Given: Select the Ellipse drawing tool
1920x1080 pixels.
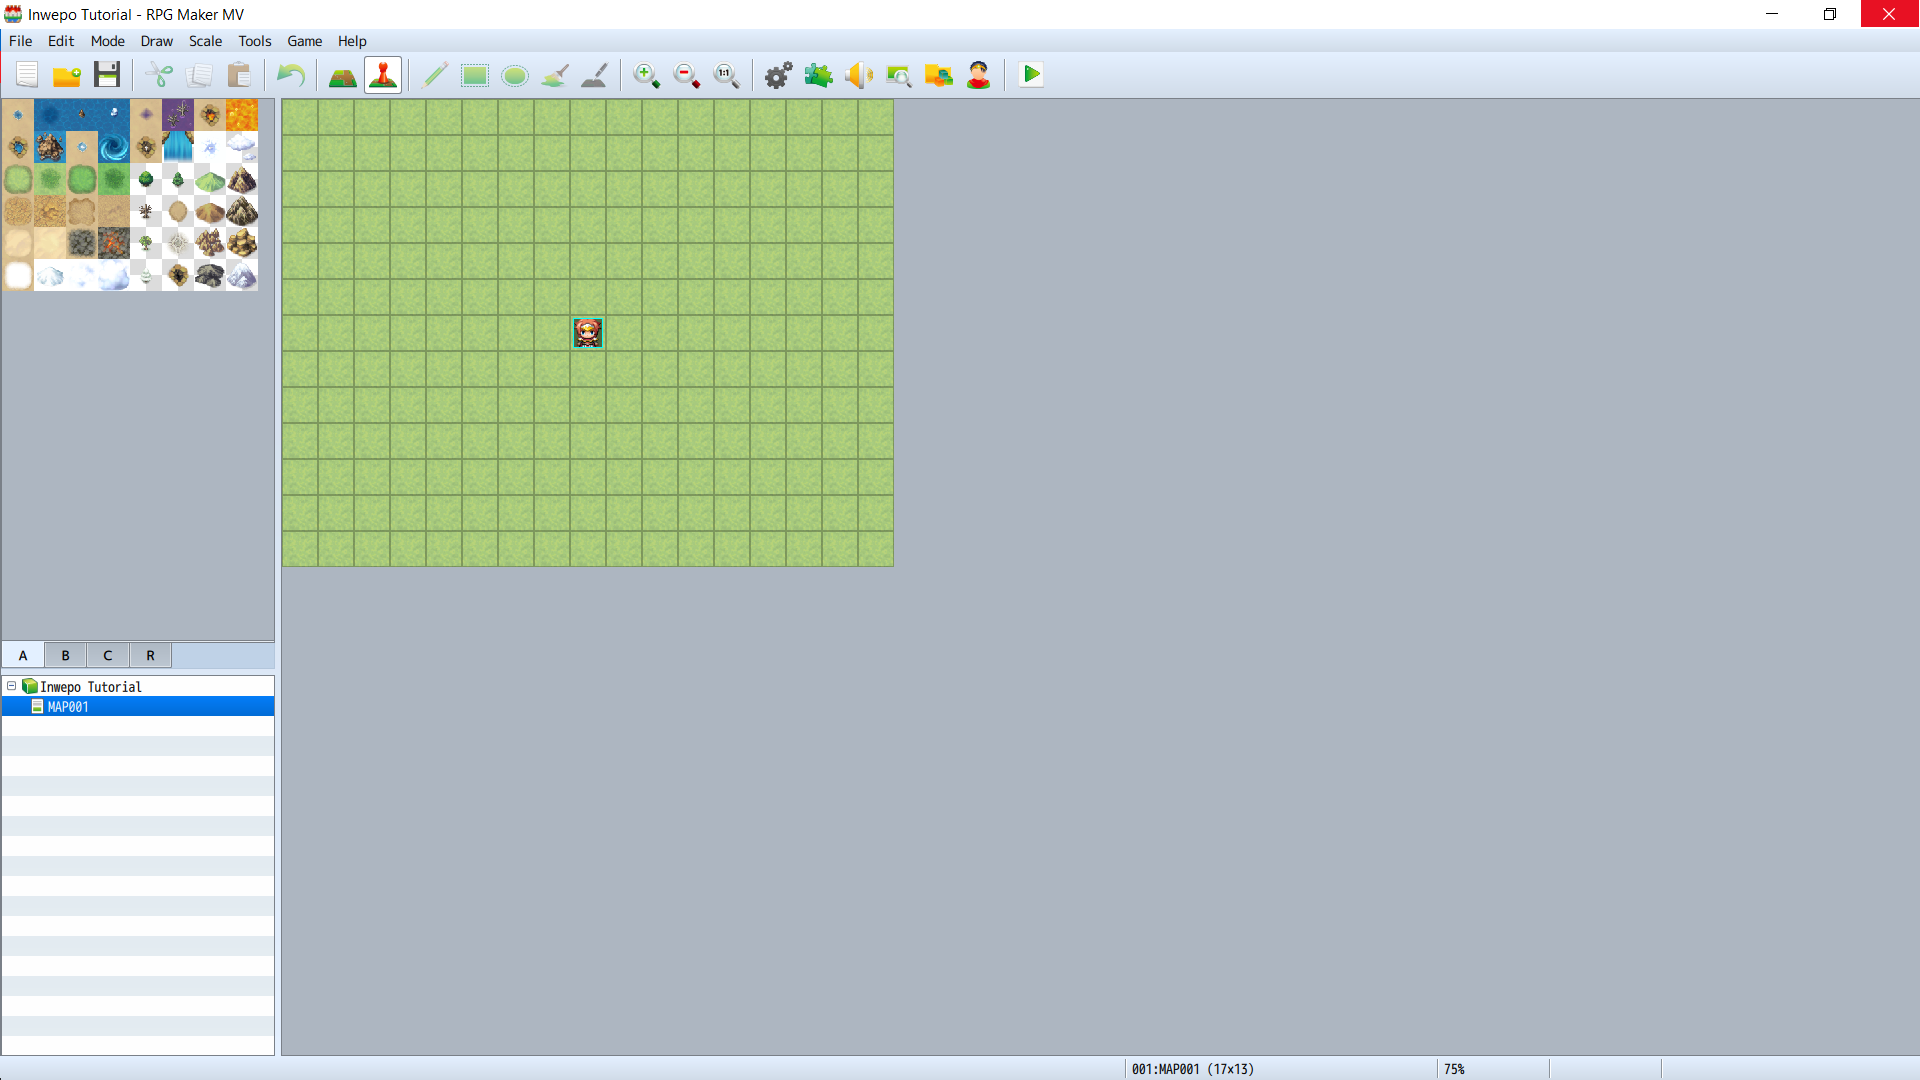Looking at the screenshot, I should [515, 76].
